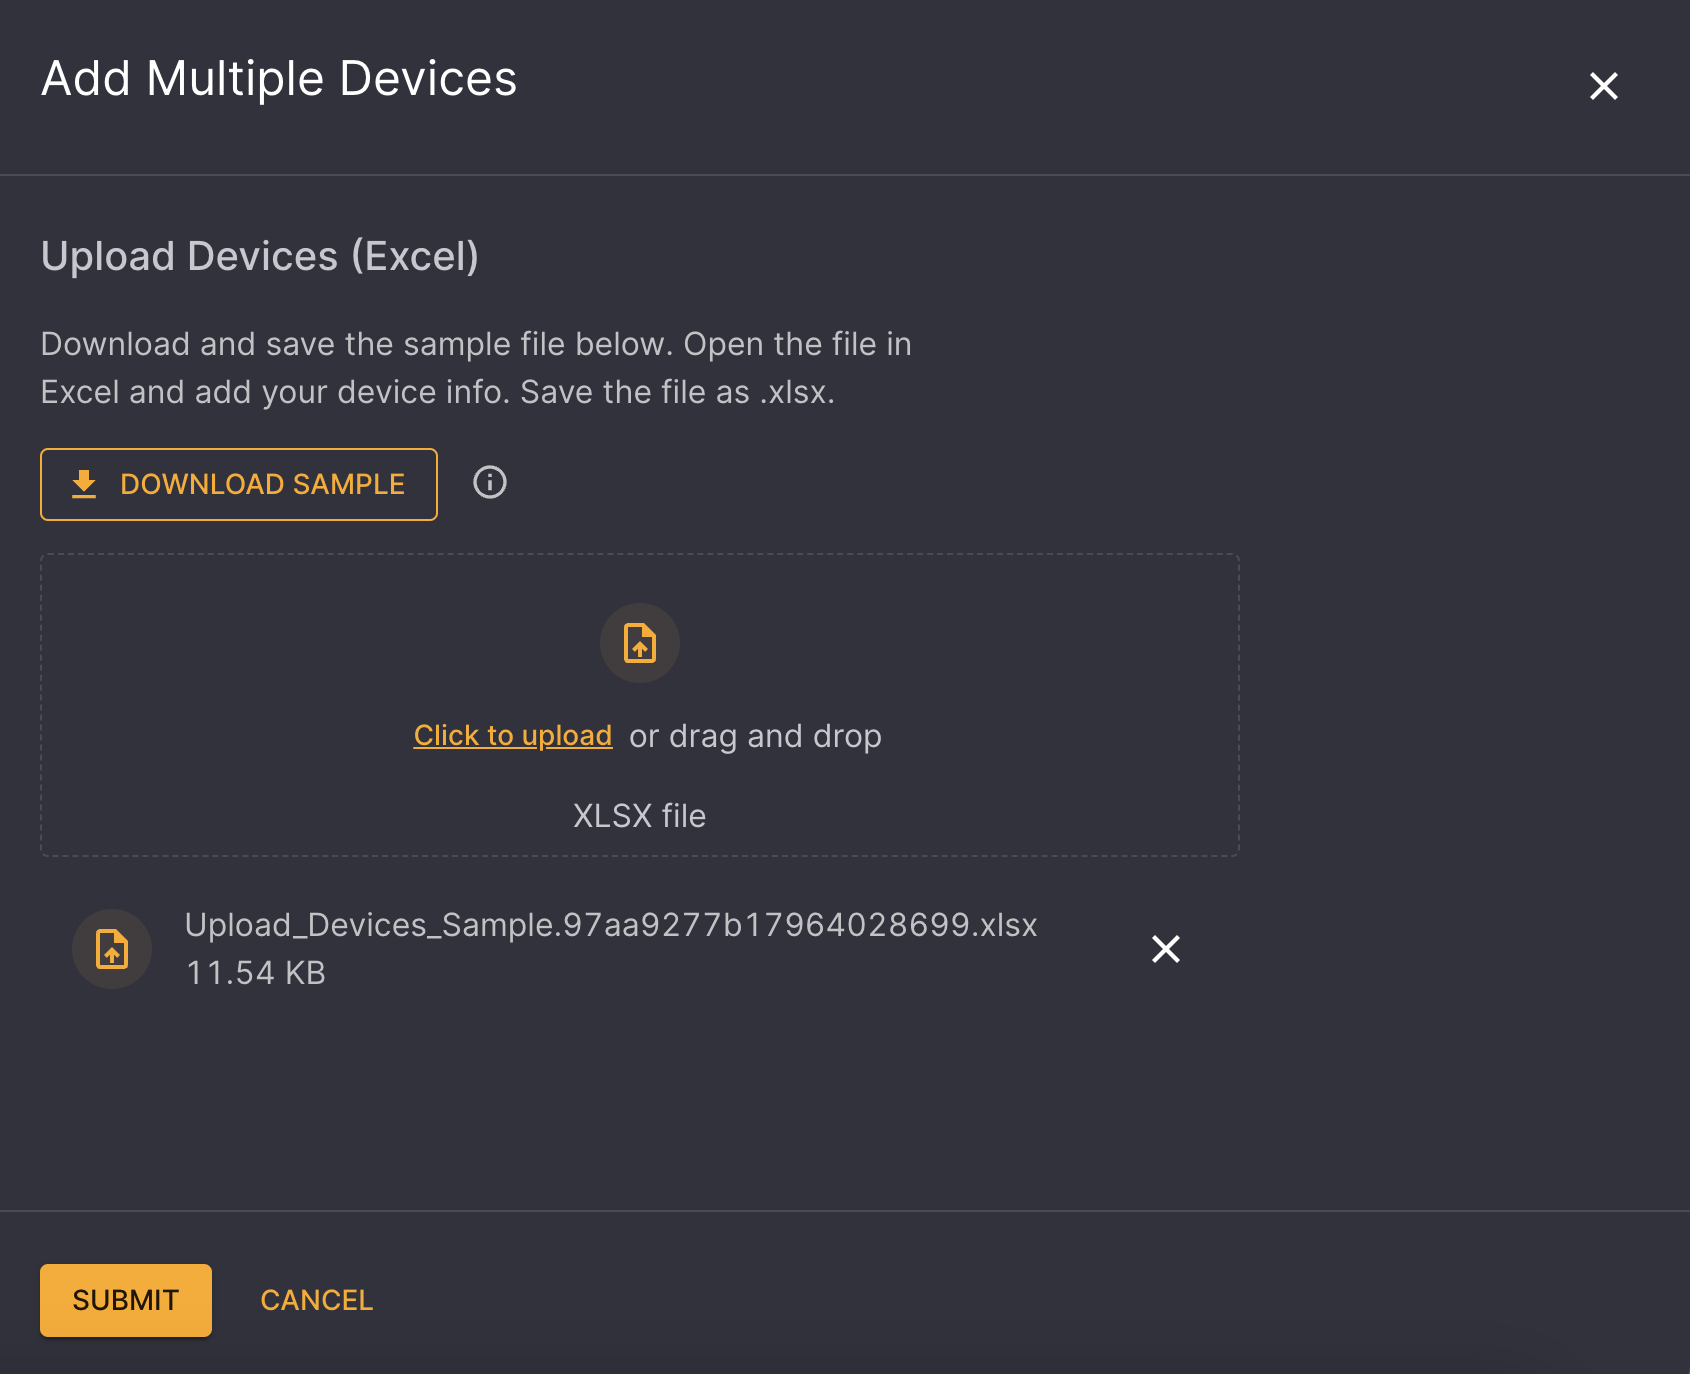
Task: Click the 'XLSX file' label in drop zone
Action: tap(639, 816)
